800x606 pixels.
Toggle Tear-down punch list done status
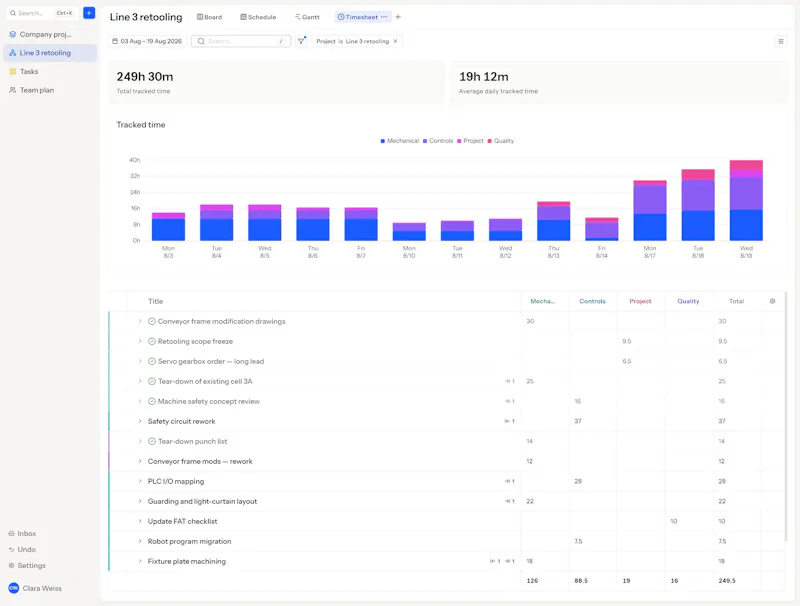(152, 441)
